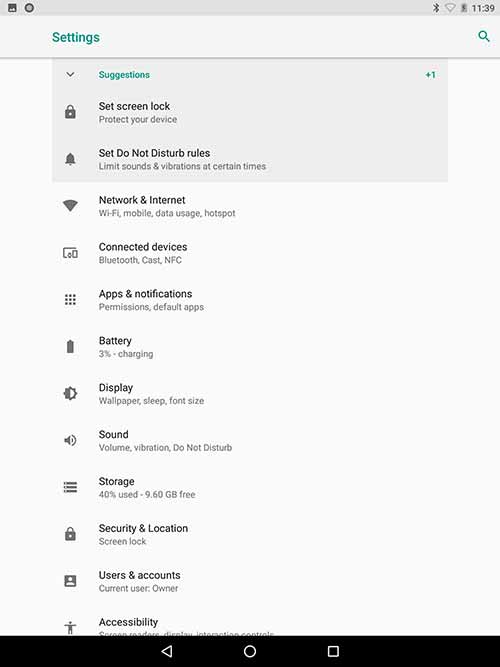Tap the lock icon for Set screen lock
Image resolution: width=500 pixels, height=667 pixels.
[x=70, y=112]
